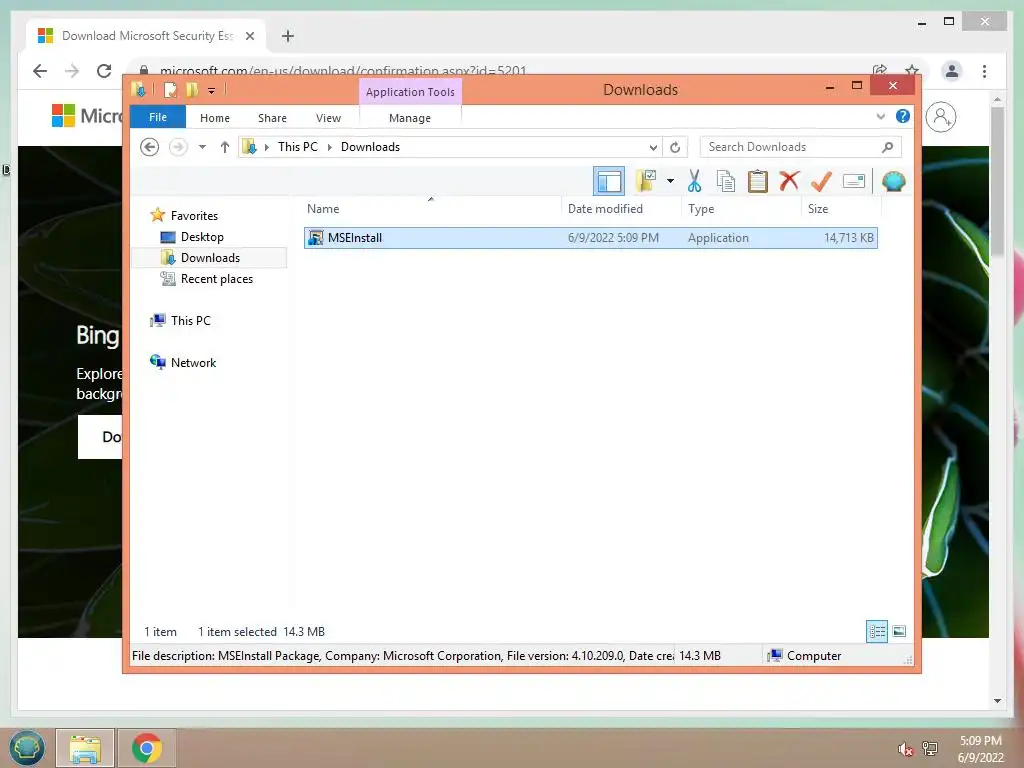Open Recent places in navigation pane
The width and height of the screenshot is (1024, 768).
[x=216, y=279]
